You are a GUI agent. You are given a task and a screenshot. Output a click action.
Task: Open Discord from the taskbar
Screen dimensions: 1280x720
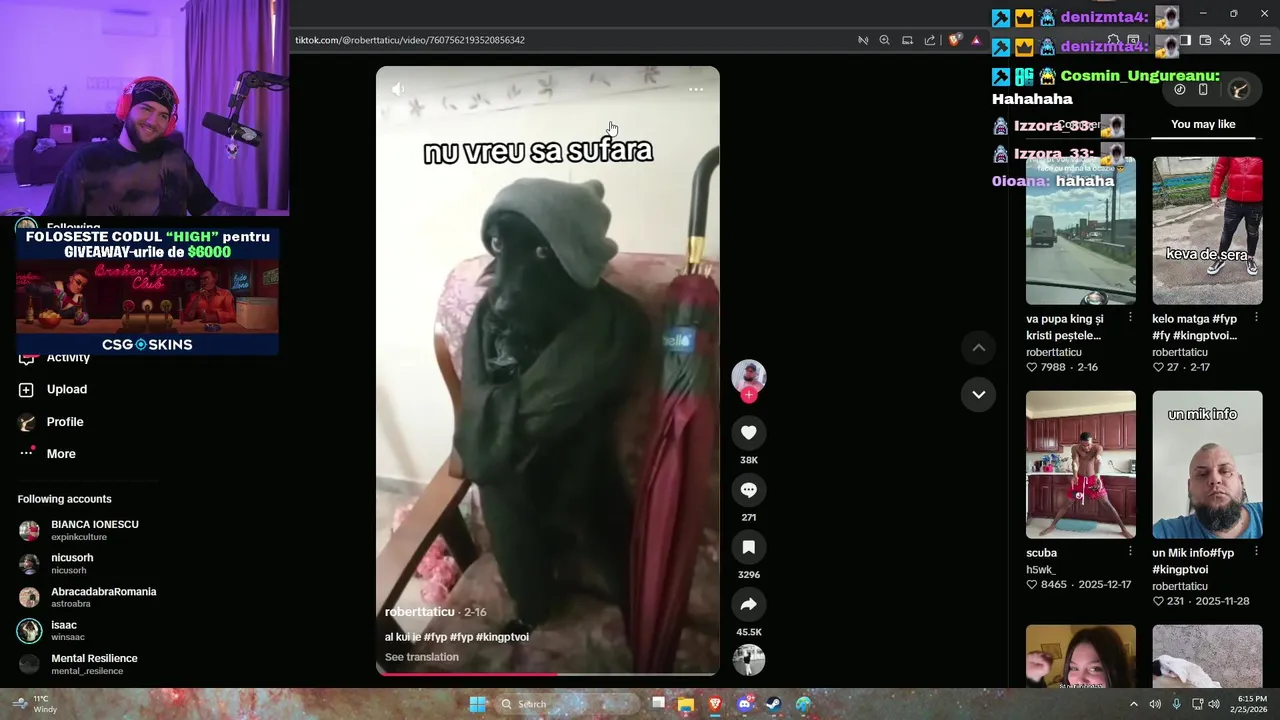tap(744, 704)
